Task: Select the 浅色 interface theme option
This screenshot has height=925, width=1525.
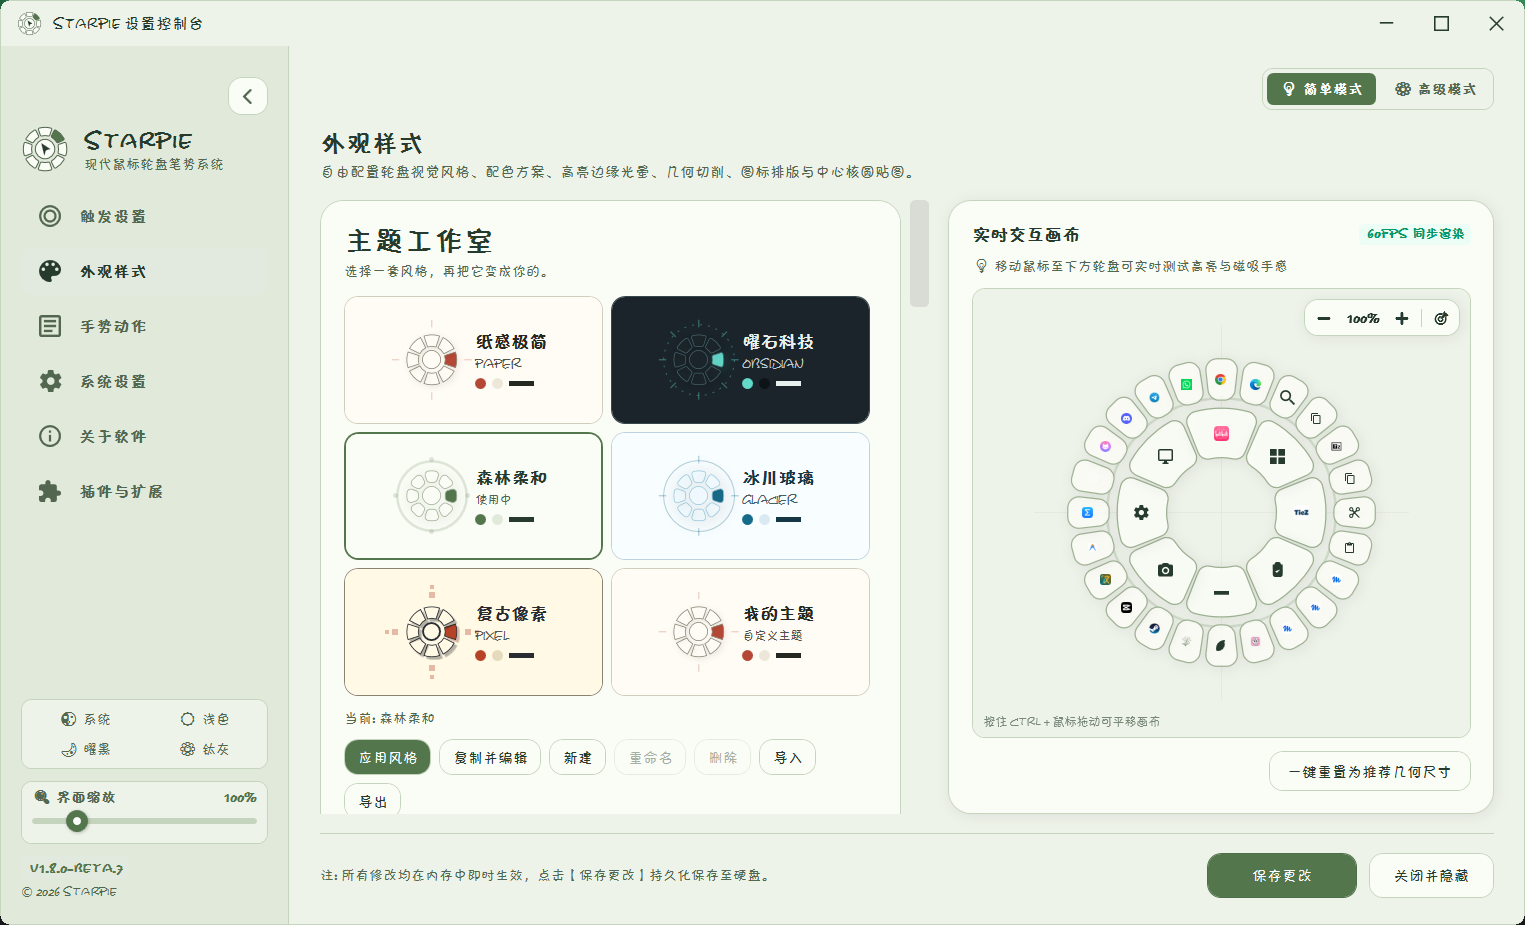Action: point(205,719)
